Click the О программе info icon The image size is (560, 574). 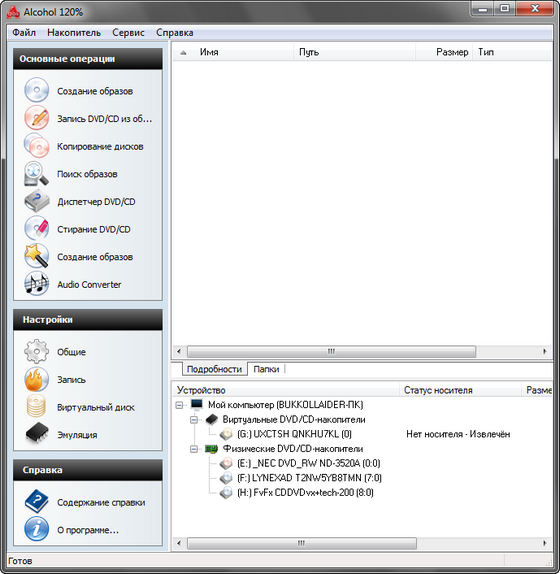[36, 529]
